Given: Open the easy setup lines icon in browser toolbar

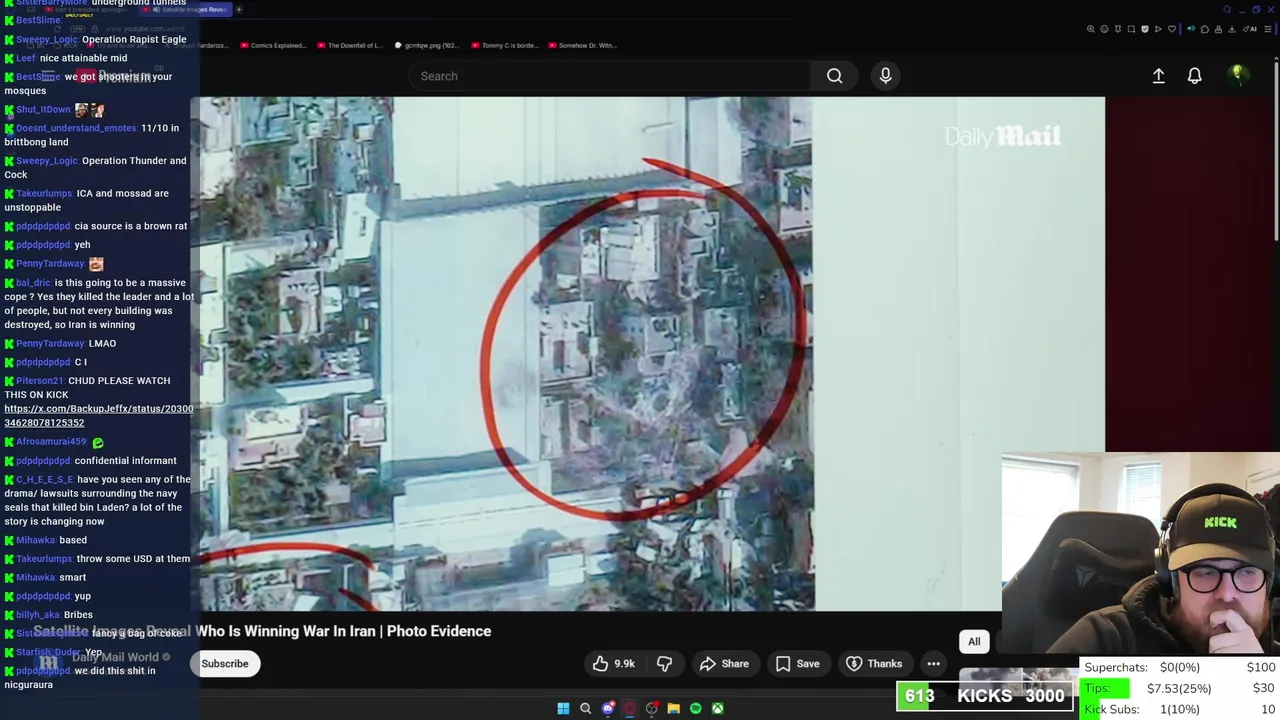Looking at the screenshot, I should [x=1268, y=29].
